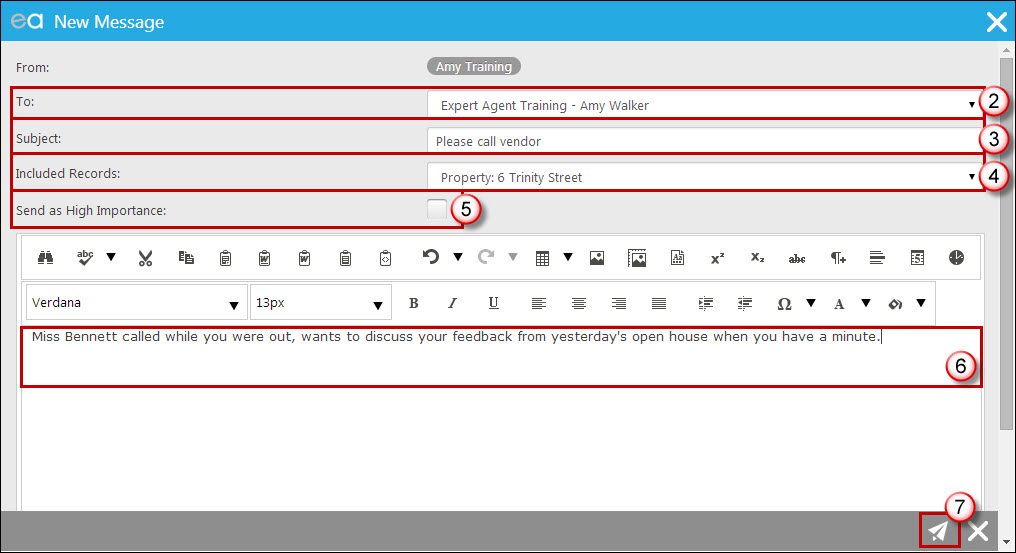Click inside the message body text
Image resolution: width=1016 pixels, height=553 pixels.
pos(456,337)
